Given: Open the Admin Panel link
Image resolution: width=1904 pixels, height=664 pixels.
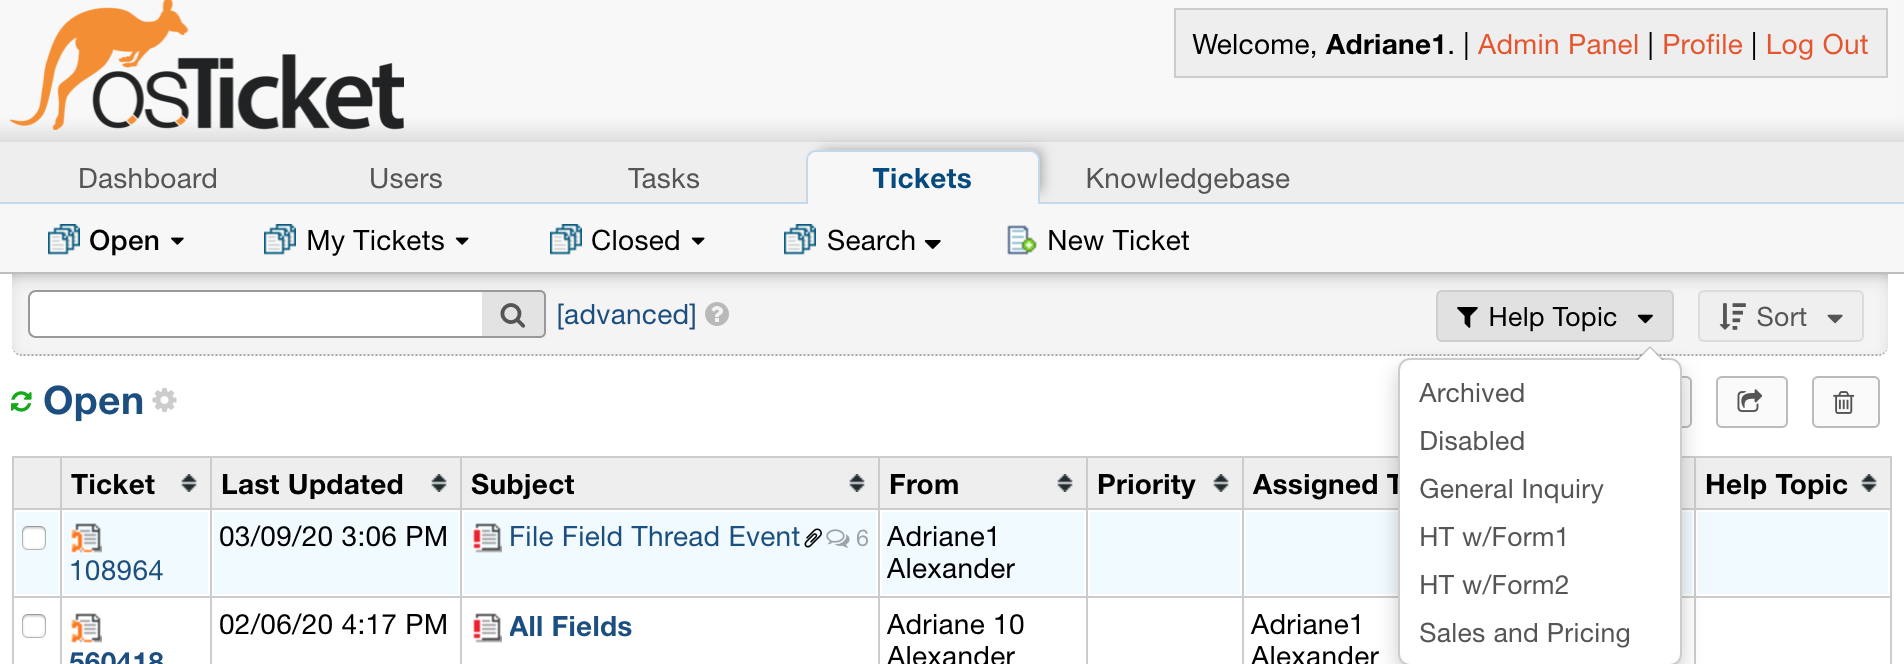Looking at the screenshot, I should 1557,45.
